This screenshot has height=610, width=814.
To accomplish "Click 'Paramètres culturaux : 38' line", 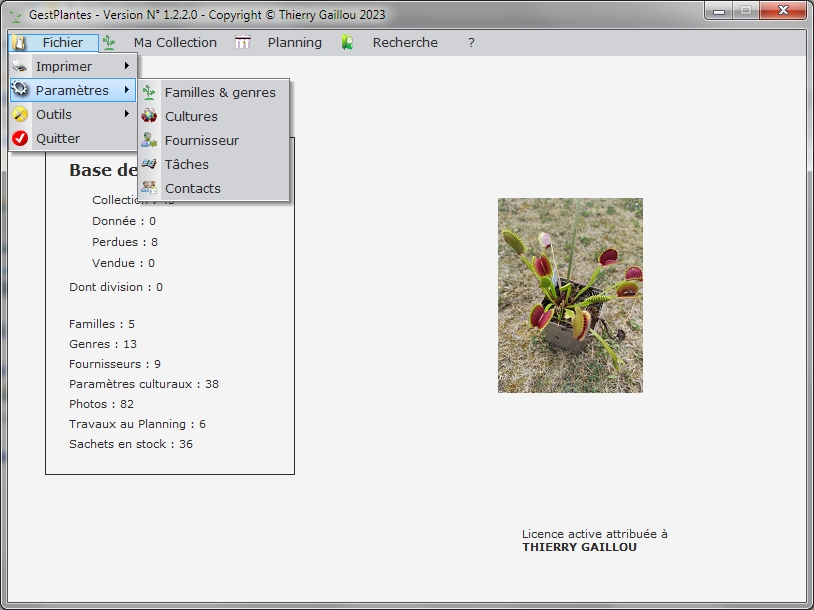I will (x=144, y=384).
